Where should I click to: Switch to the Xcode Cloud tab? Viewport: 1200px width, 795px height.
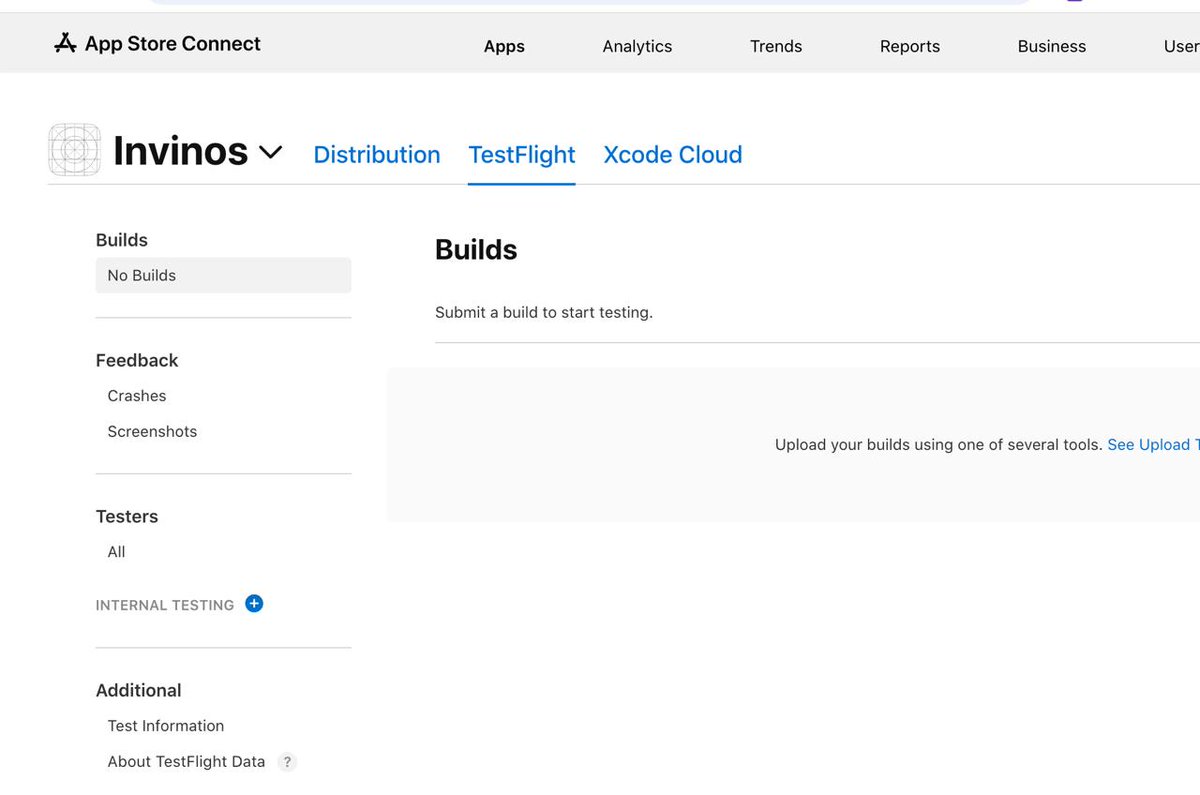click(673, 155)
